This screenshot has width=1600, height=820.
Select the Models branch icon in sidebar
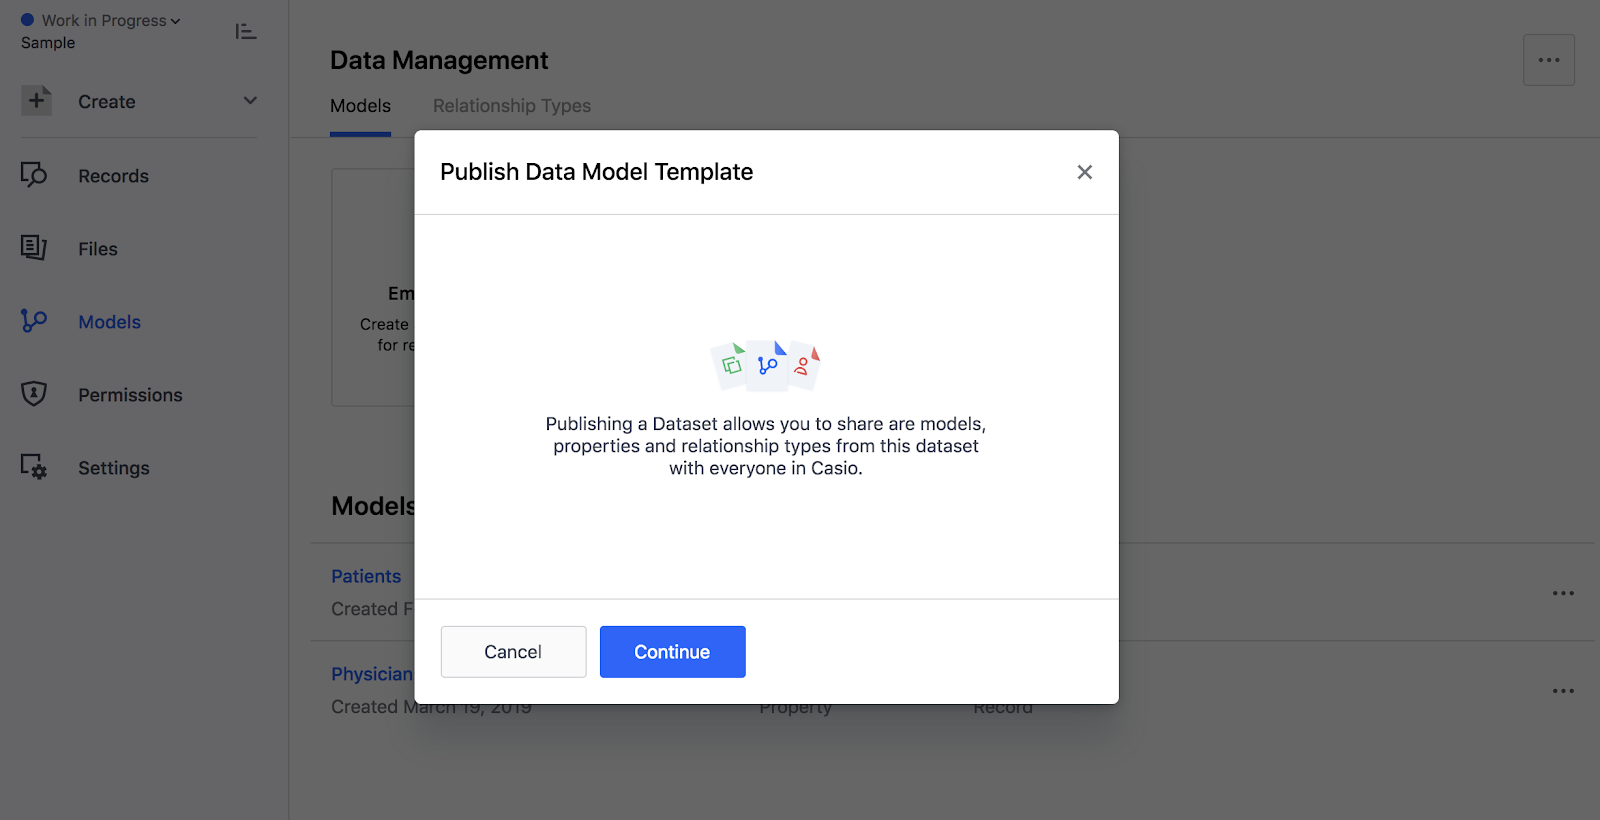(34, 321)
